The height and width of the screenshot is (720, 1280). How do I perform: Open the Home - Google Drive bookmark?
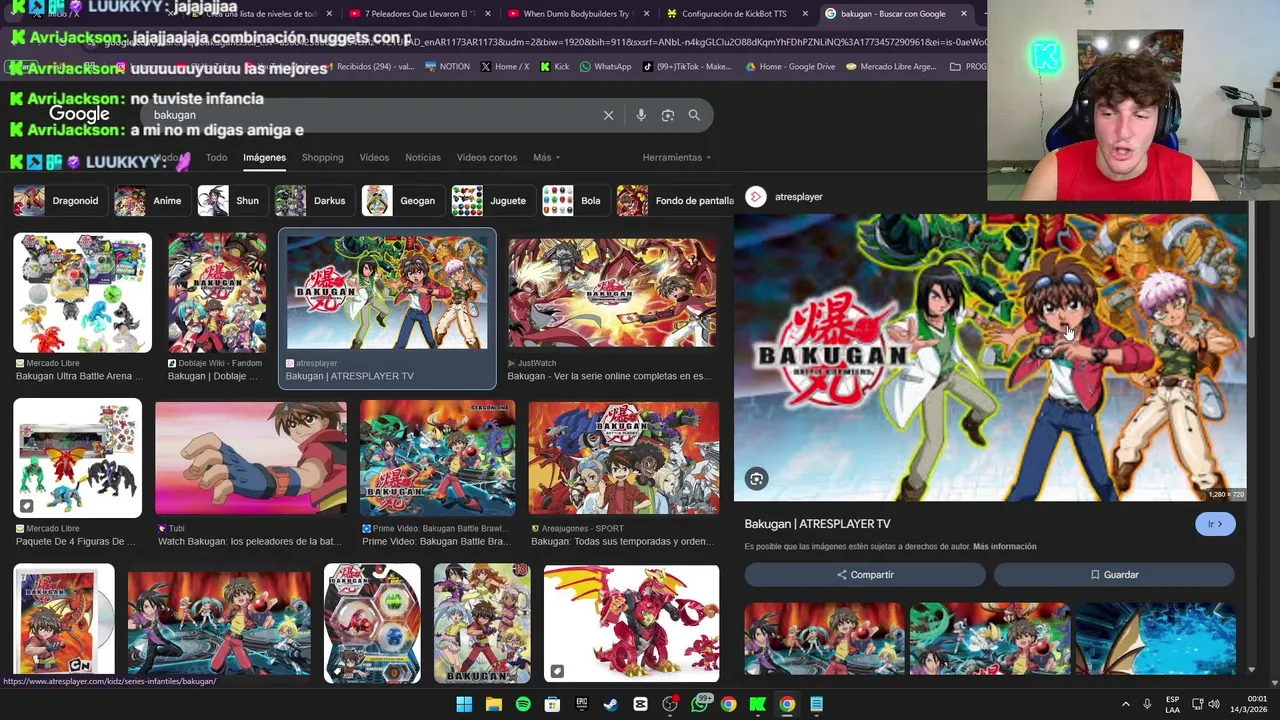click(790, 67)
